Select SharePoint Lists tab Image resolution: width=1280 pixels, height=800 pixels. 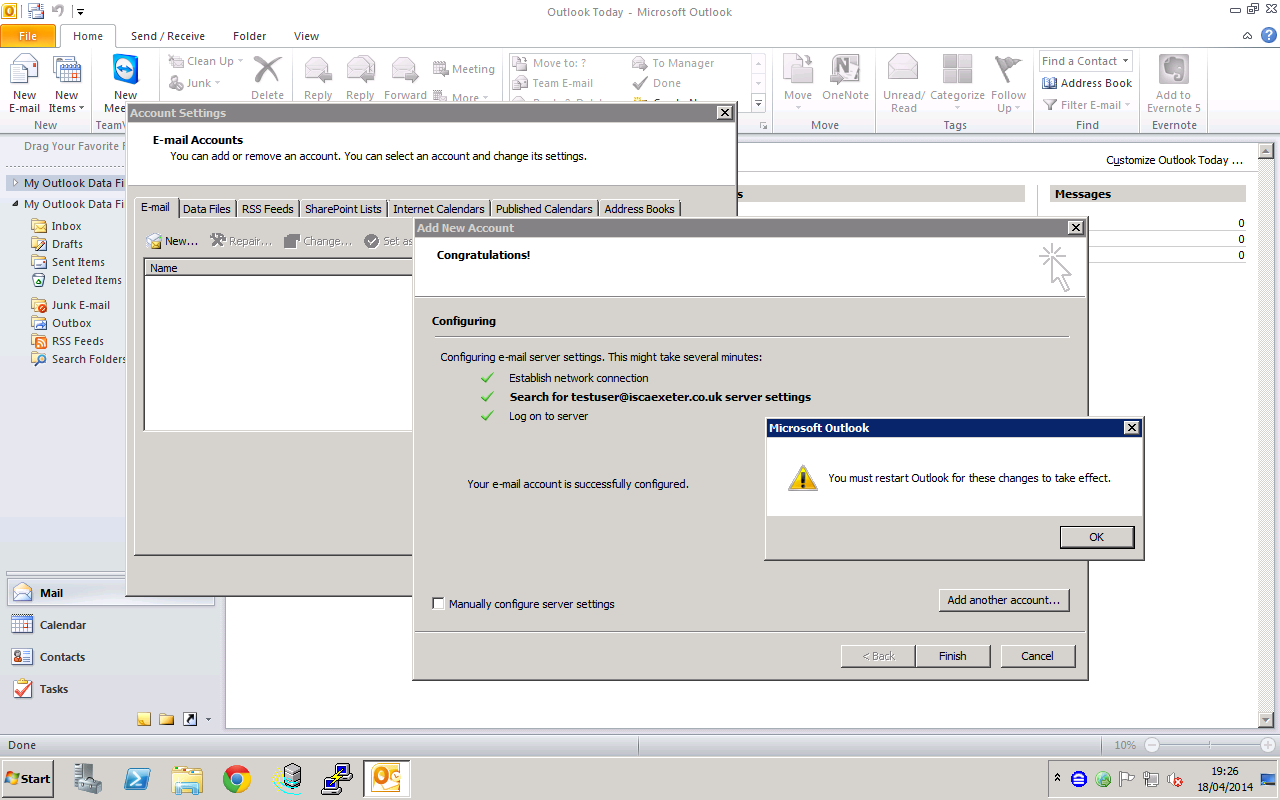tap(343, 209)
